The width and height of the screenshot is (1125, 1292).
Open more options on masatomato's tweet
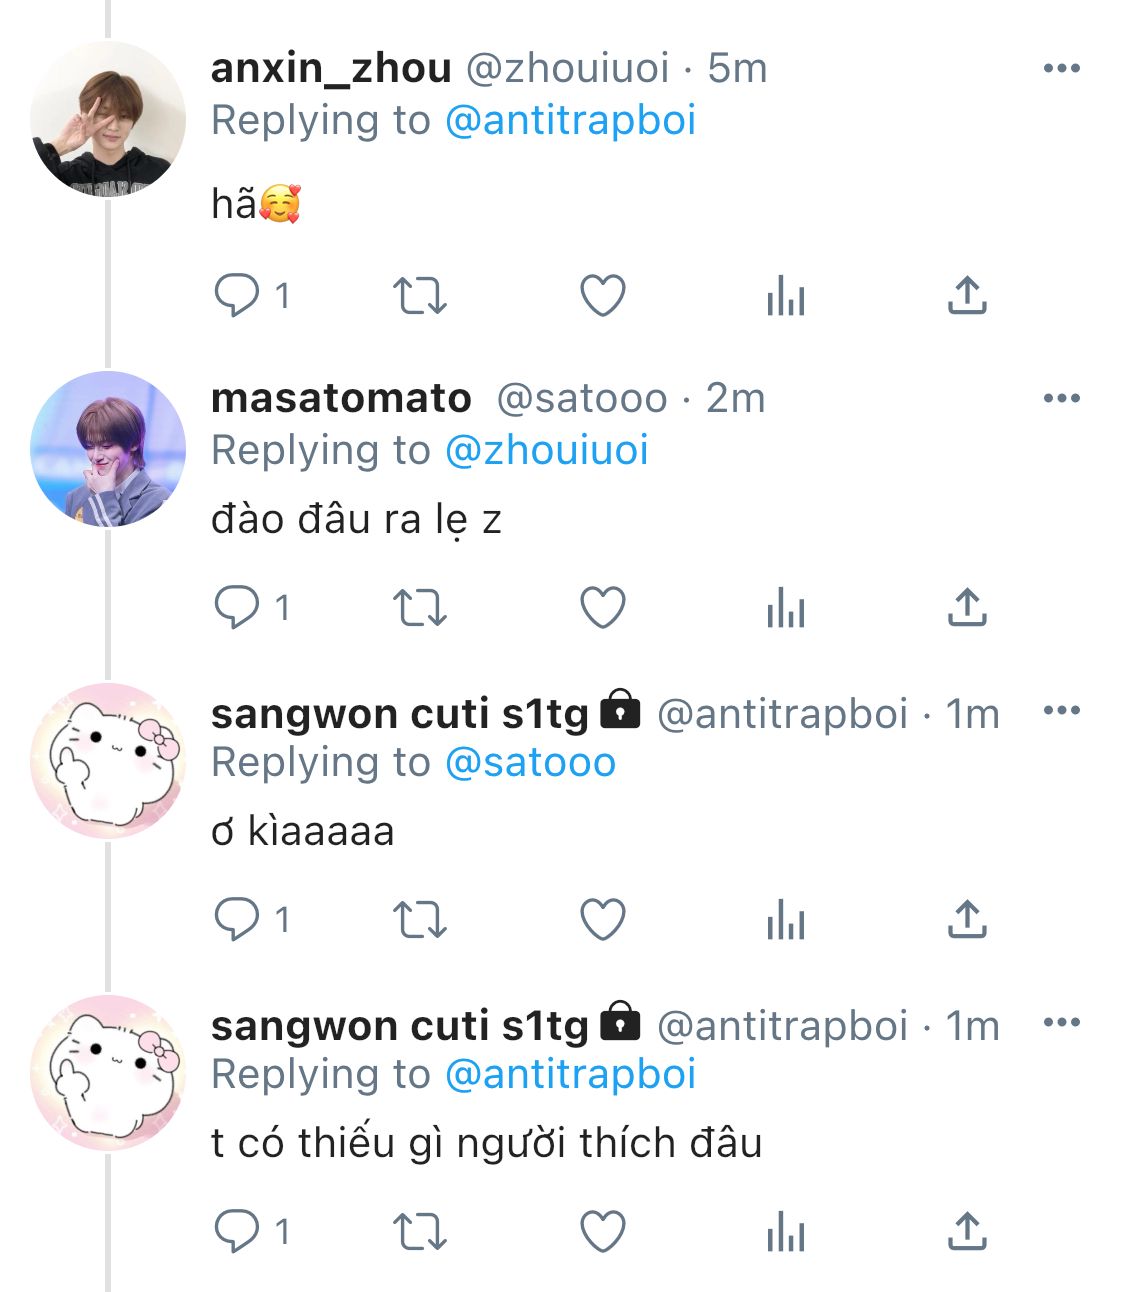(x=1061, y=399)
